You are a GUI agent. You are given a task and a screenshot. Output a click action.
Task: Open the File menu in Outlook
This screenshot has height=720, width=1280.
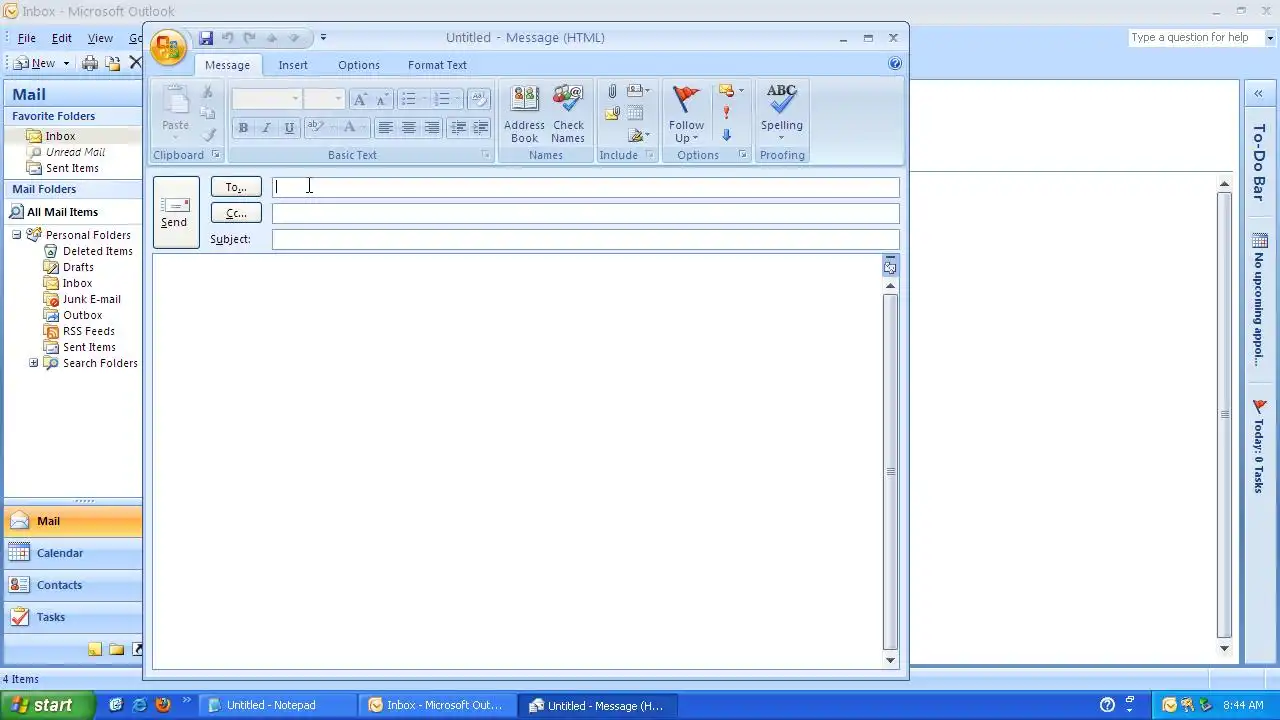[27, 38]
